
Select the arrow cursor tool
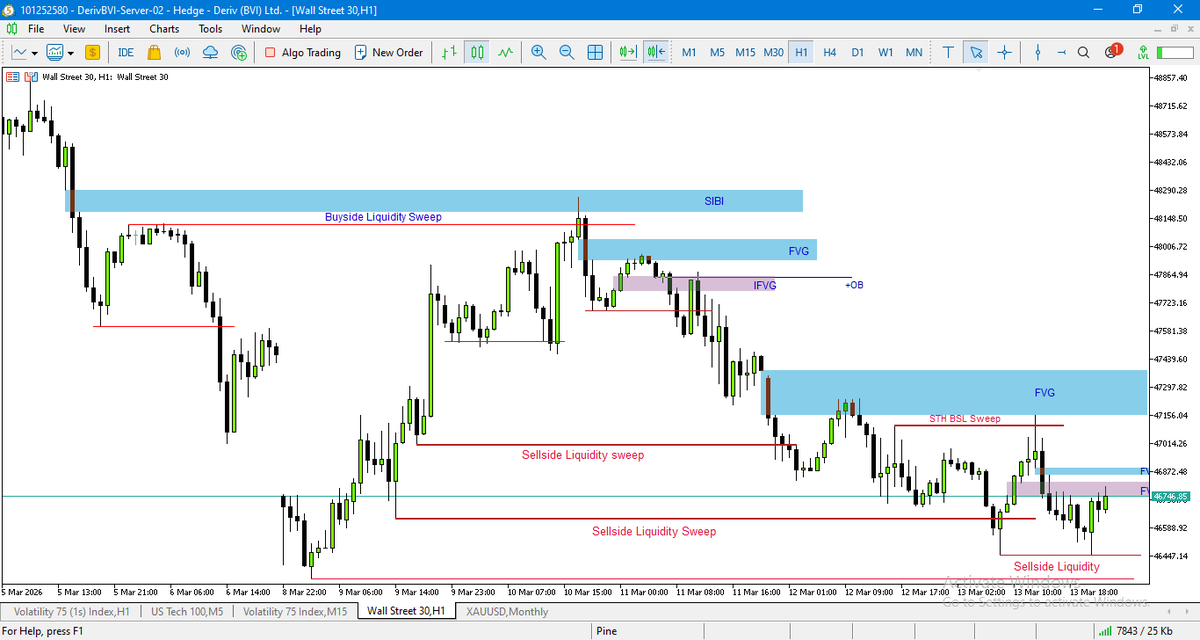[975, 52]
